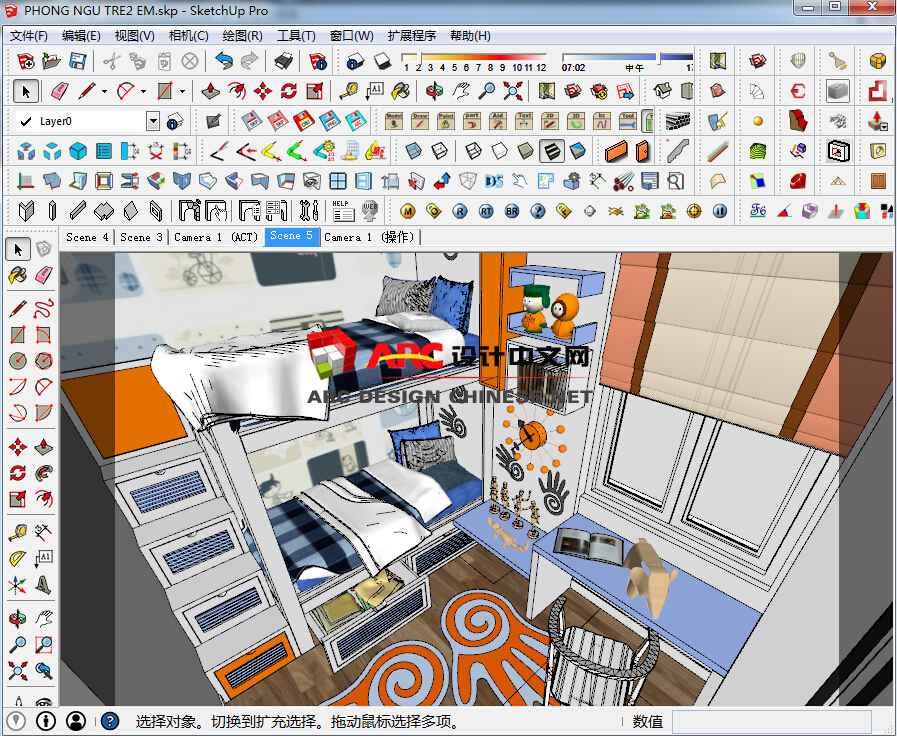The image size is (897, 736).
Task: Click the Print icon in top toolbar
Action: pos(283,62)
